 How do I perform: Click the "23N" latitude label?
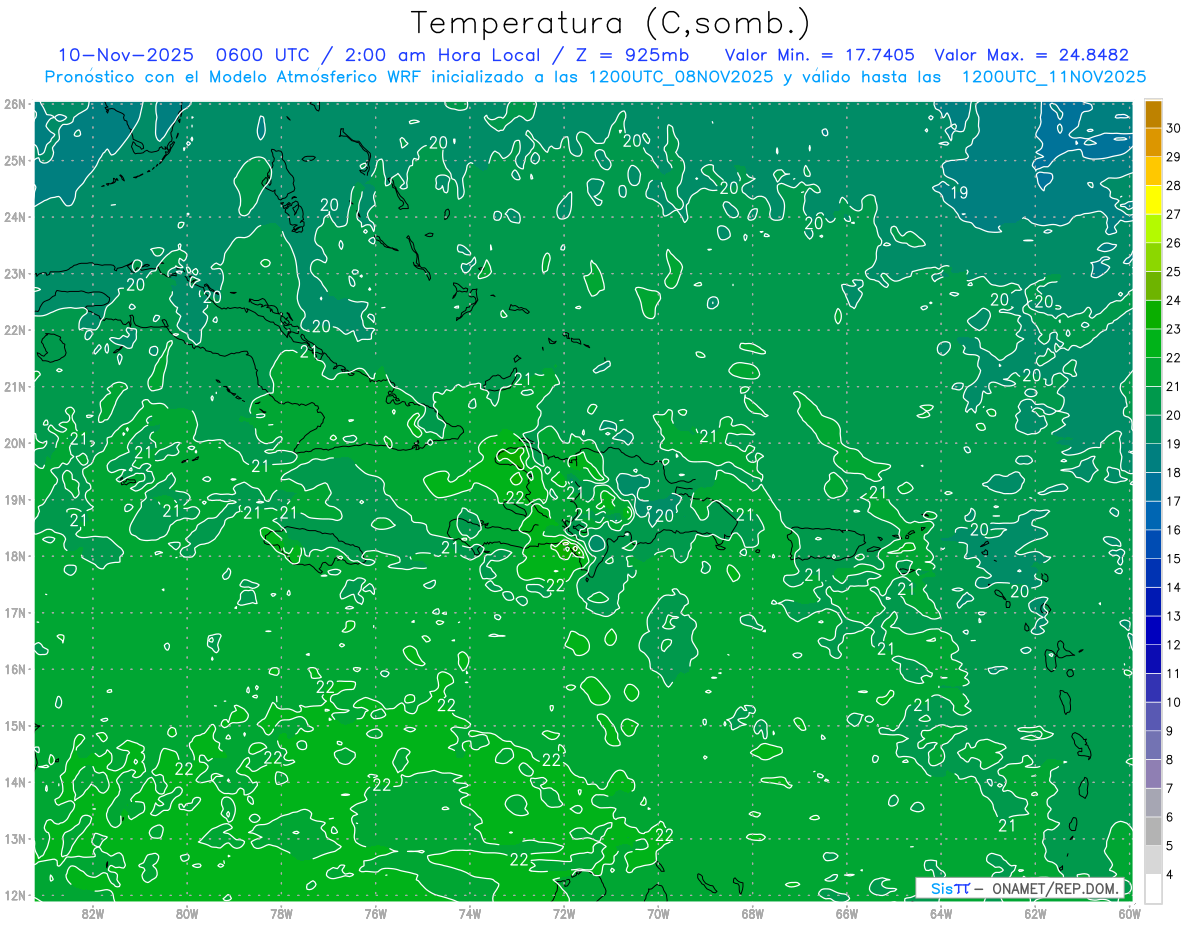click(x=14, y=273)
